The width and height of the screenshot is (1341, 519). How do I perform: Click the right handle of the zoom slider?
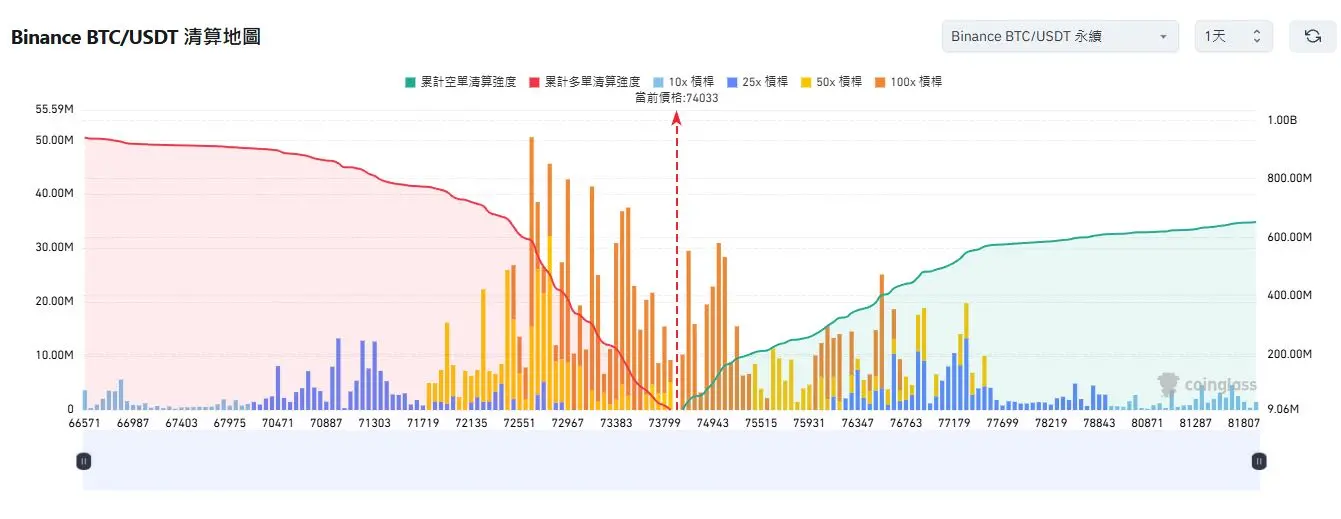pos(1259,461)
